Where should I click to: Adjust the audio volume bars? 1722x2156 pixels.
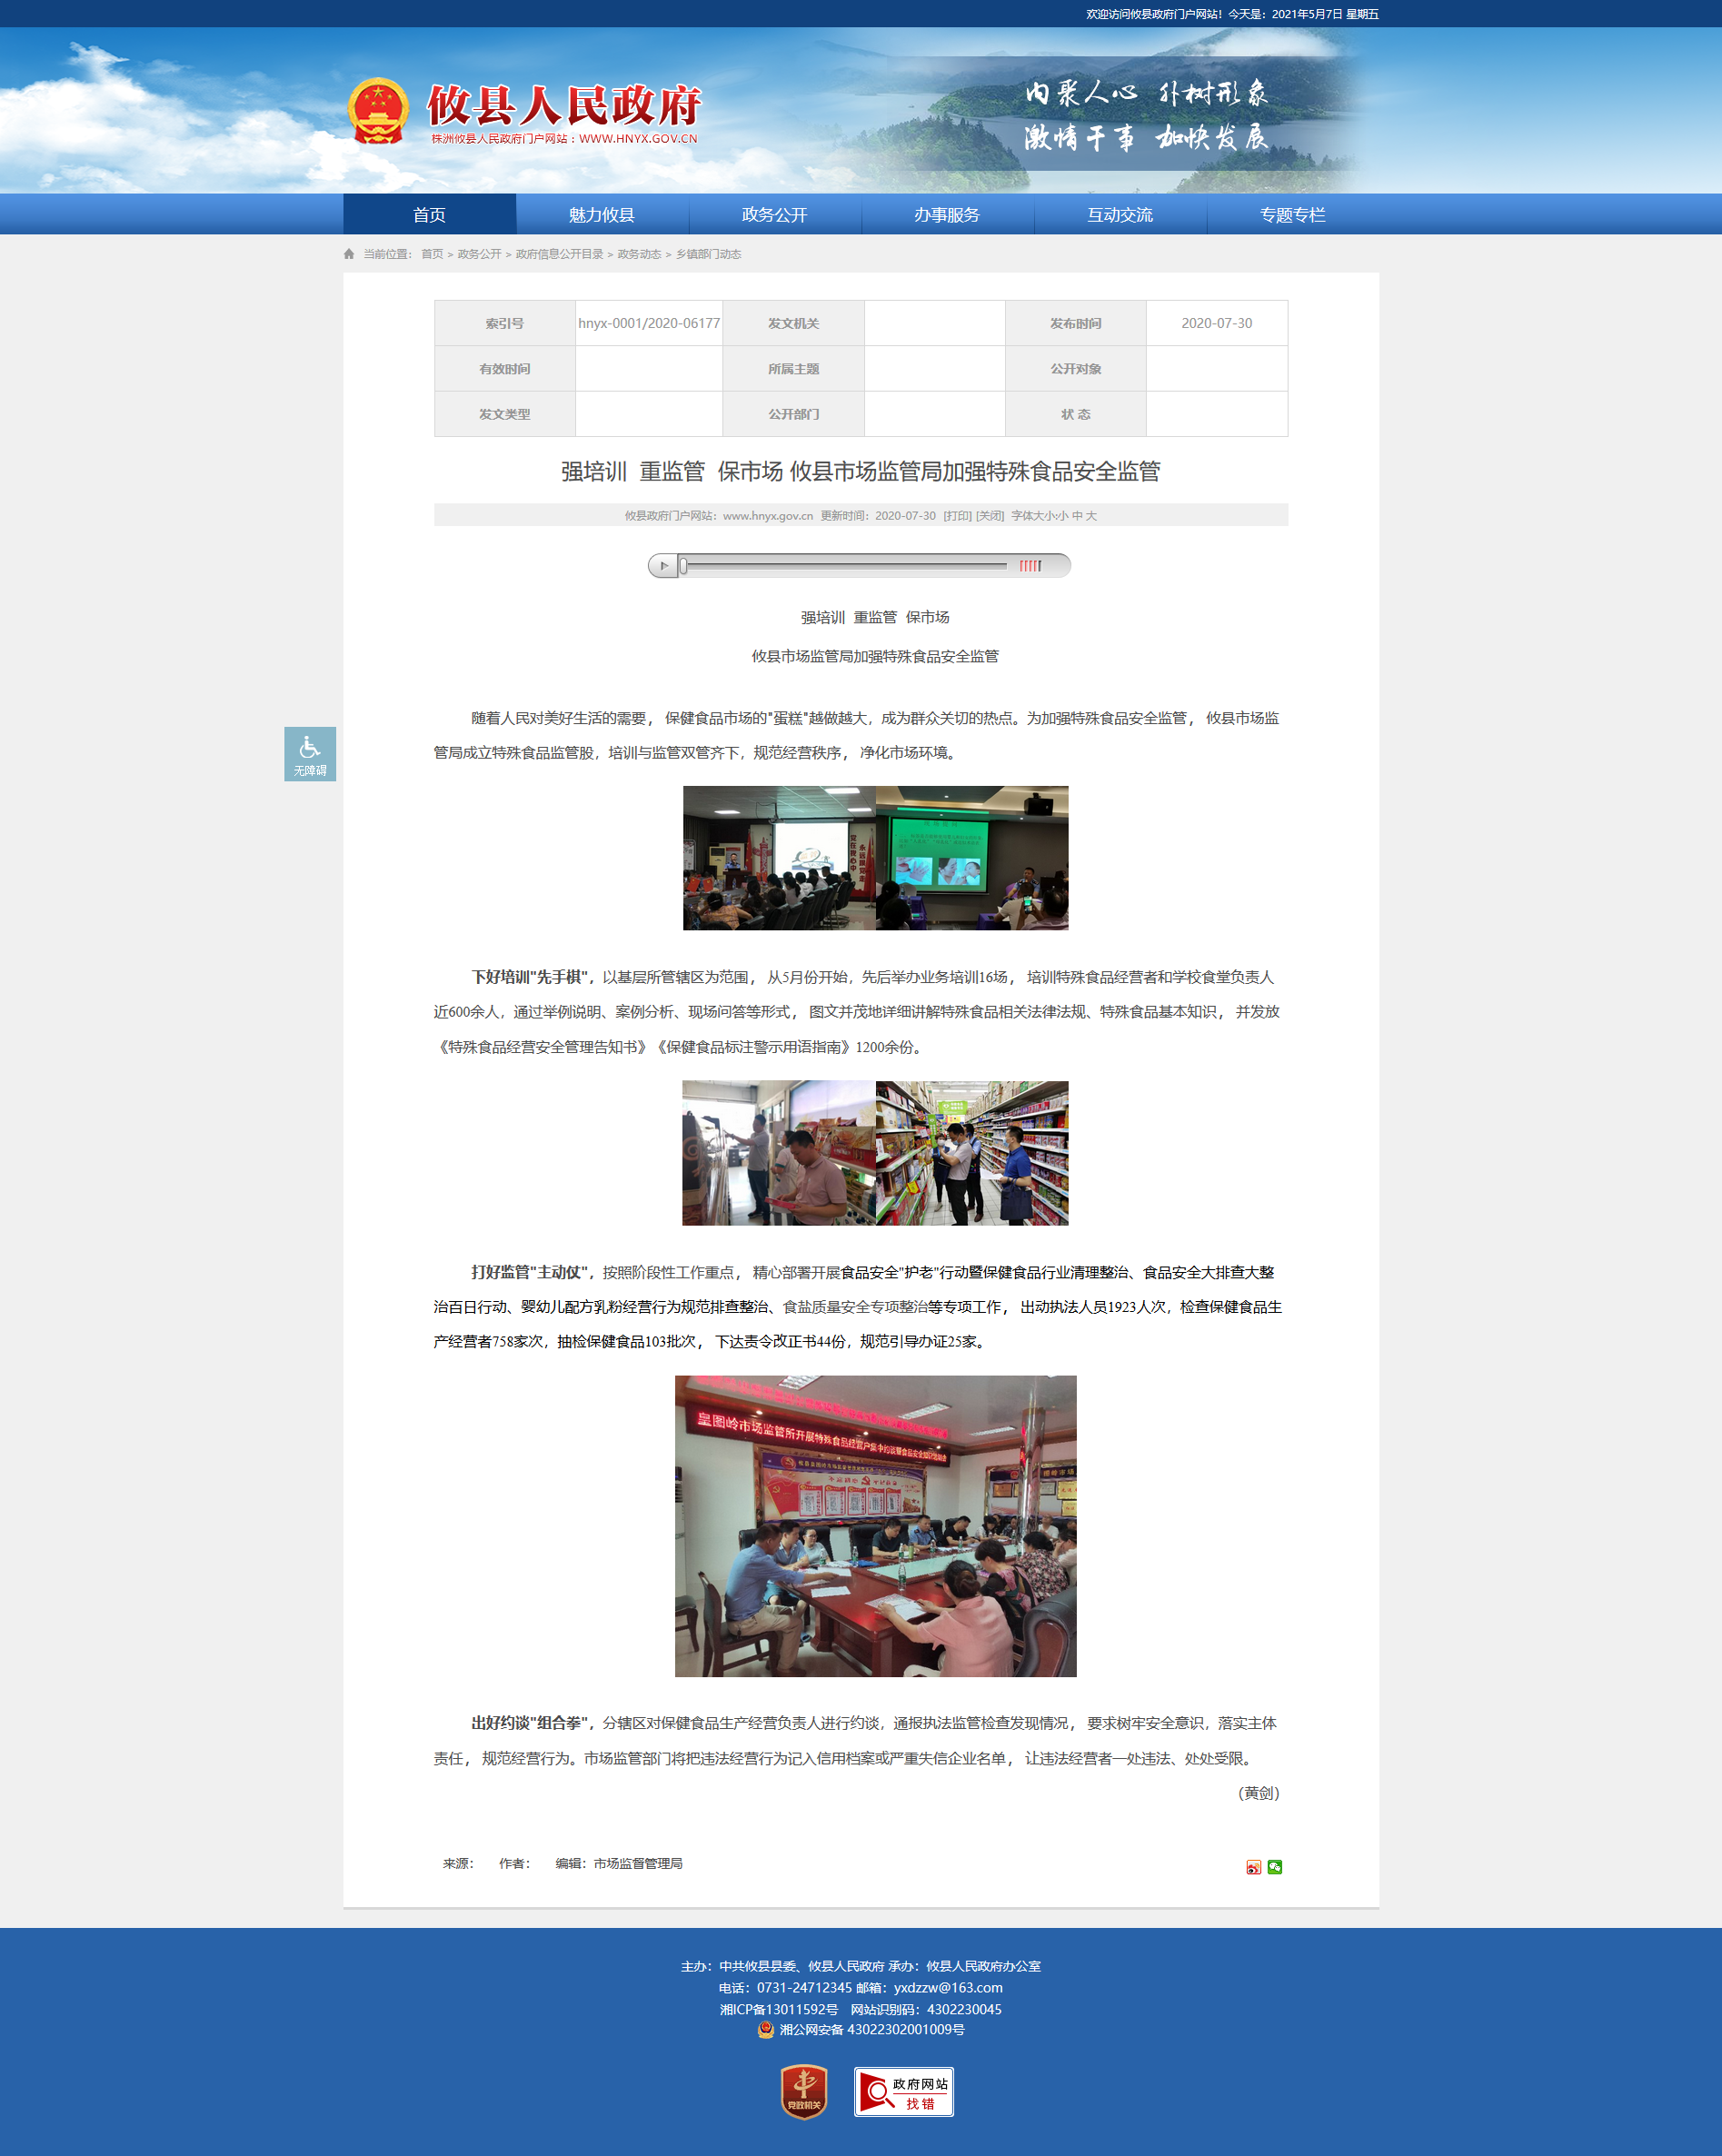[x=1030, y=566]
